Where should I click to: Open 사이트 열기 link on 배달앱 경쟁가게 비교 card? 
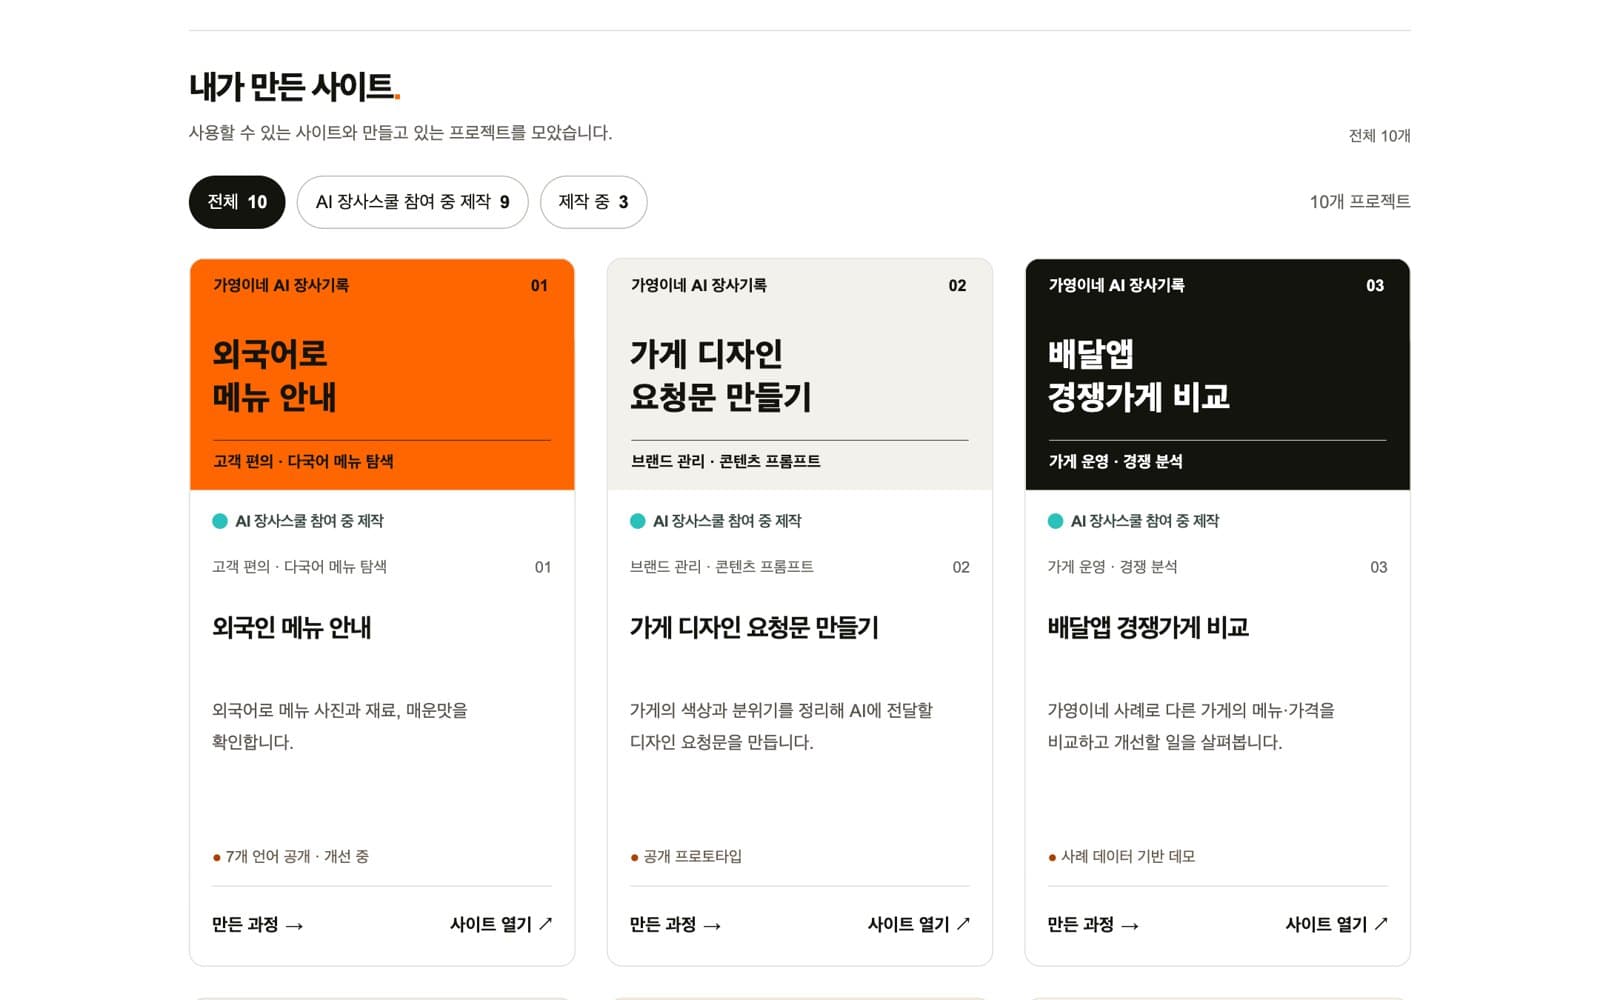[1337, 925]
